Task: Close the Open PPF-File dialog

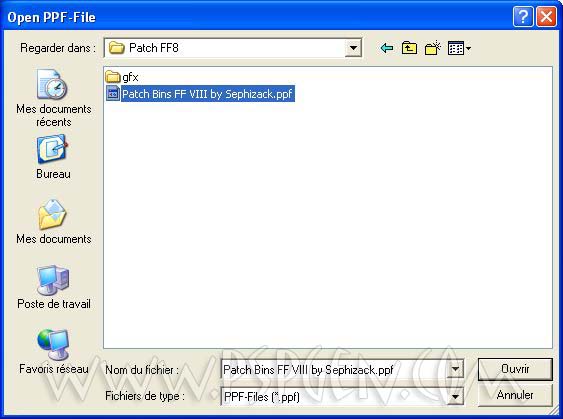Action: [546, 16]
